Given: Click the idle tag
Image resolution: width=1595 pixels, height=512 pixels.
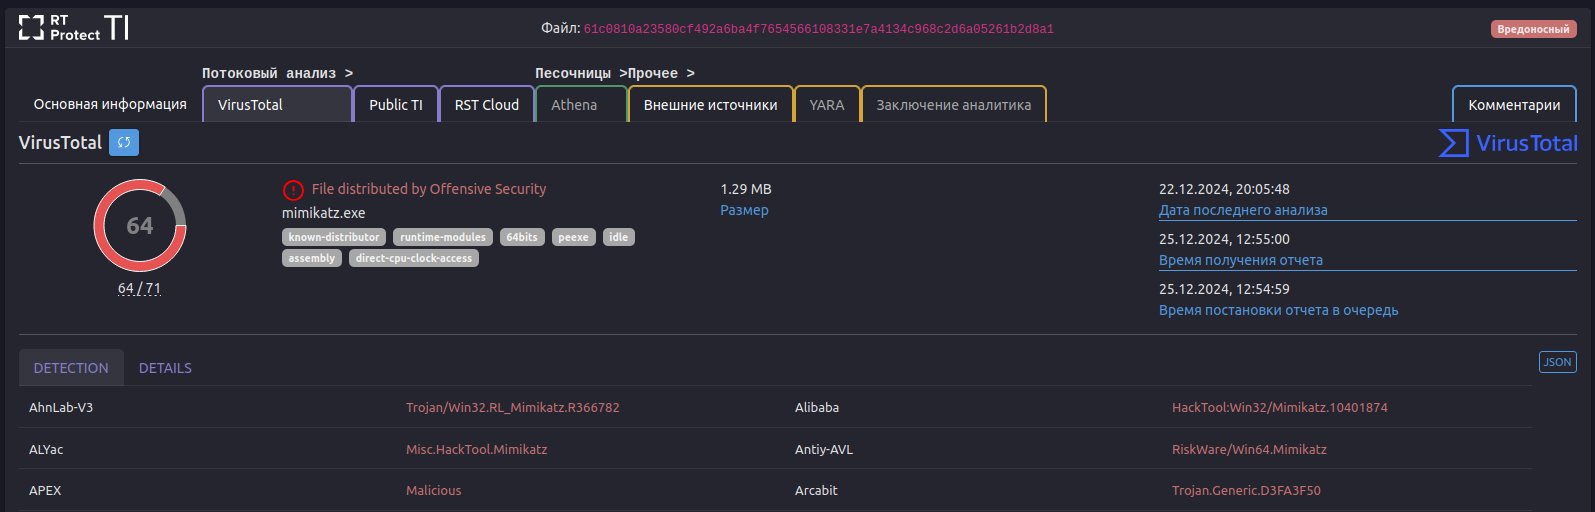Looking at the screenshot, I should coord(619,237).
